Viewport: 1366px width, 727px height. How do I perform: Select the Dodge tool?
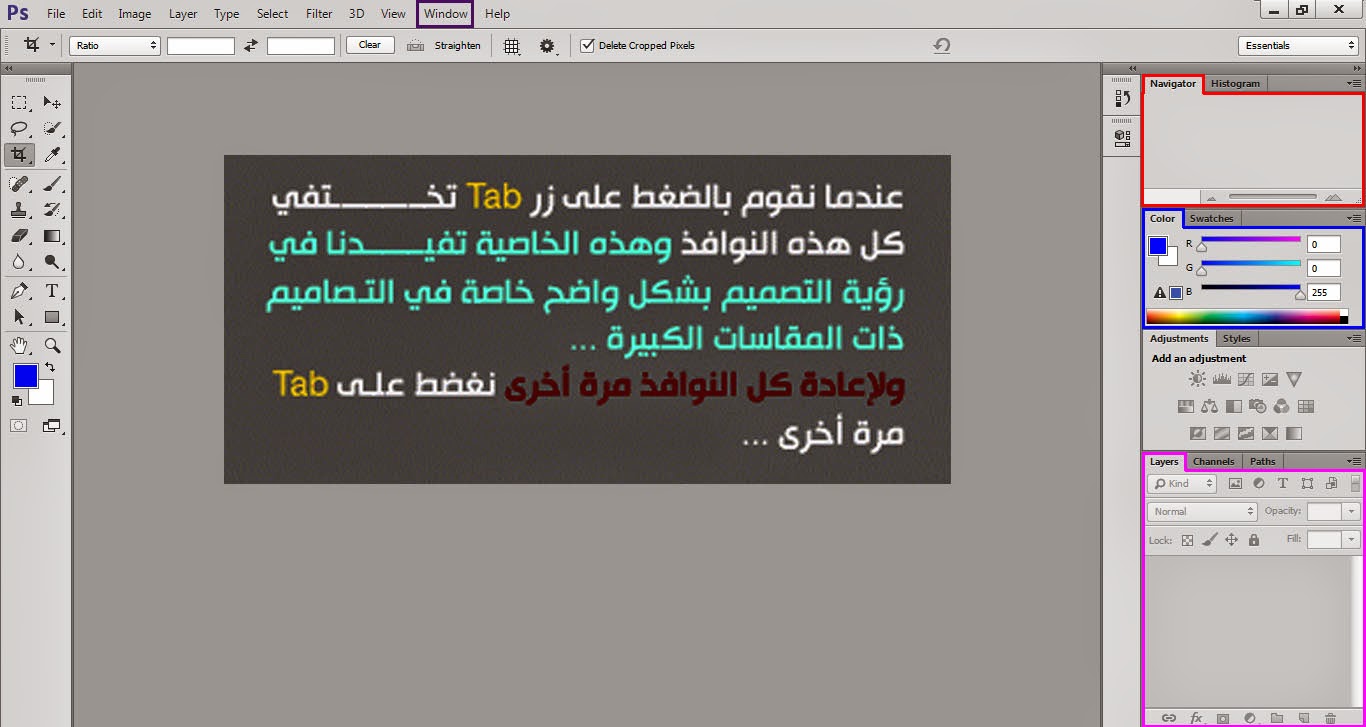point(52,262)
